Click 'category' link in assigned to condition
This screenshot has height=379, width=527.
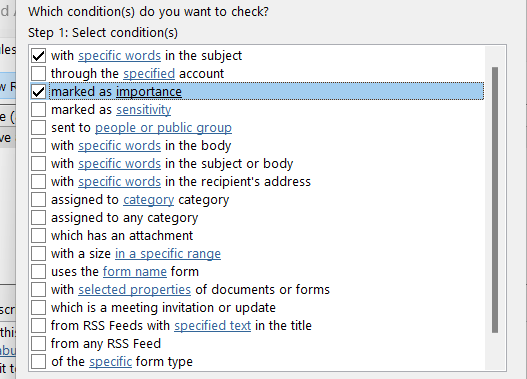(149, 200)
